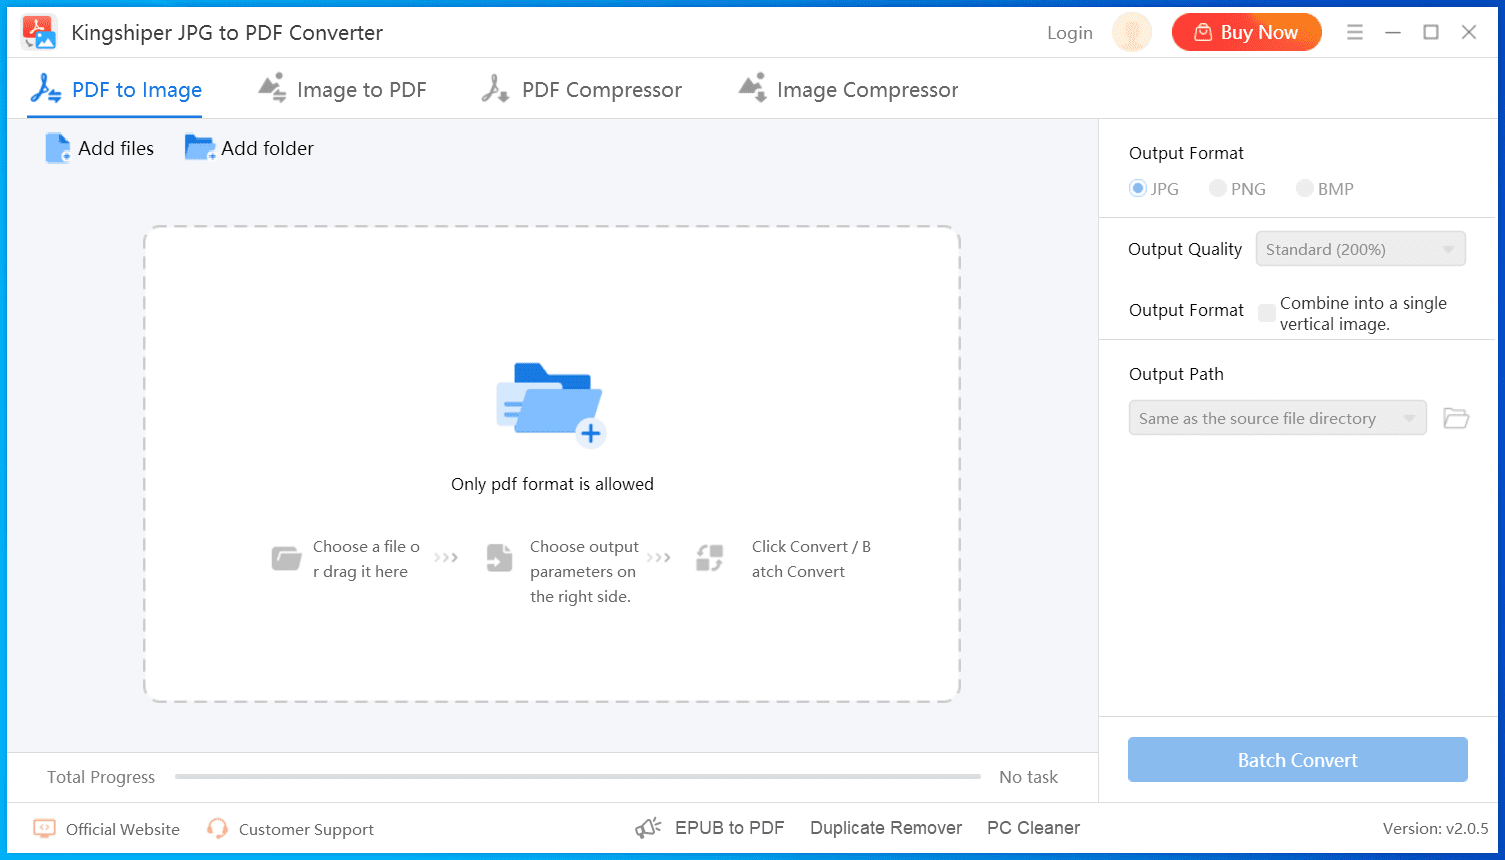
Task: Click the megaphone promotions icon
Action: tap(649, 828)
